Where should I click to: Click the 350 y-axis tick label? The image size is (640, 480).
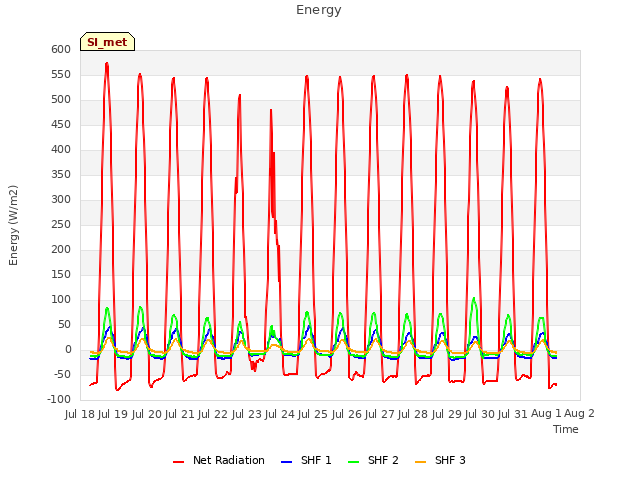pyautogui.click(x=61, y=175)
